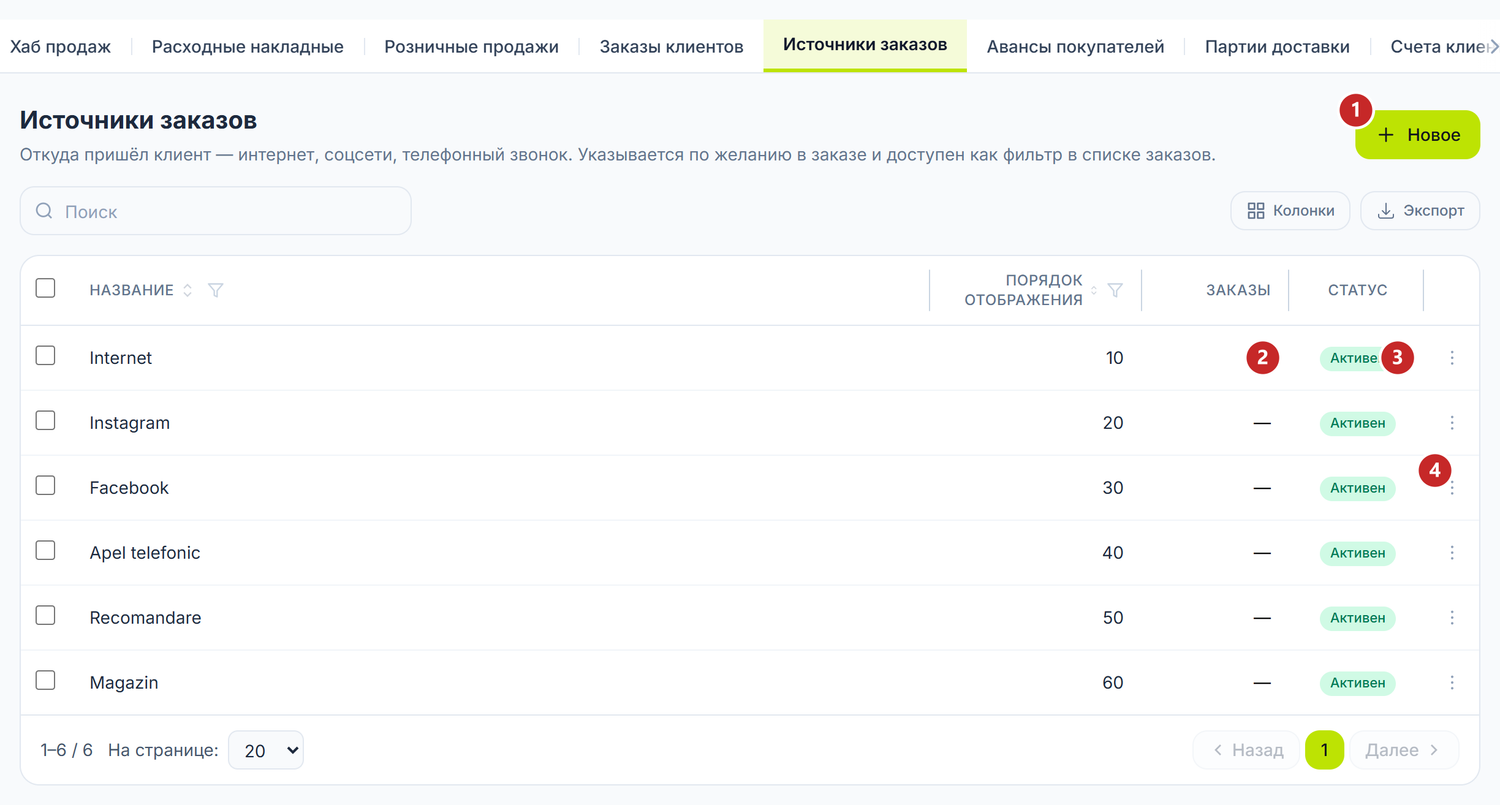Select the Instagram row checkbox
This screenshot has width=1500, height=805.
(45, 420)
